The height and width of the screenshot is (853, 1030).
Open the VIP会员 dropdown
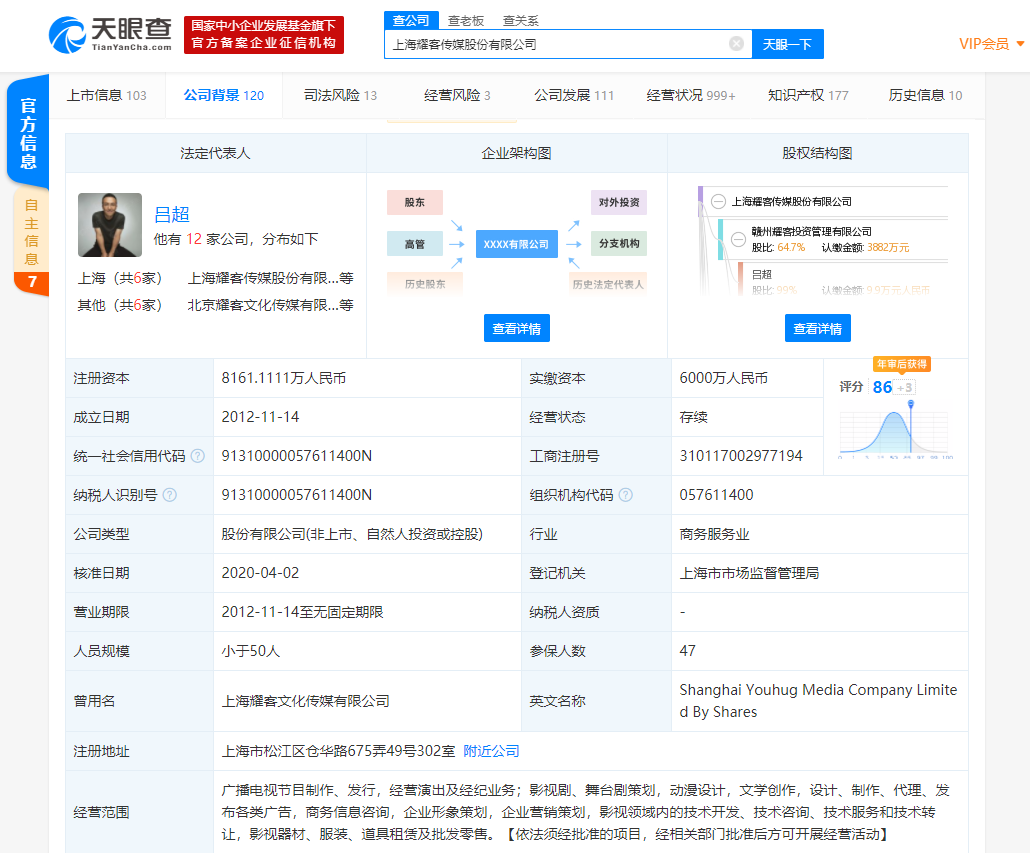[991, 44]
